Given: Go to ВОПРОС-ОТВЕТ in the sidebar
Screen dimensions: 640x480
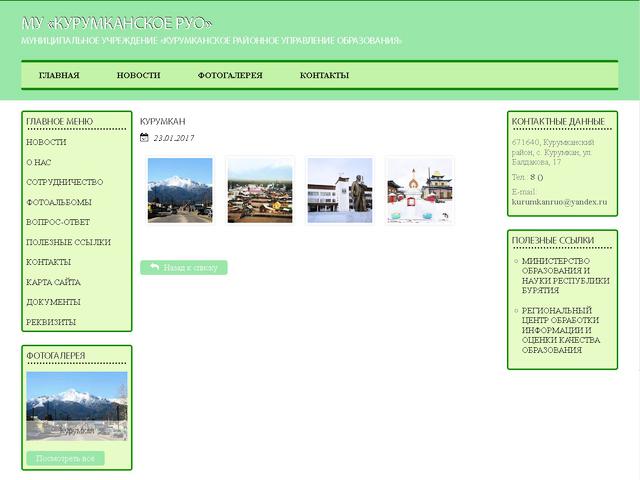Looking at the screenshot, I should click(58, 222).
